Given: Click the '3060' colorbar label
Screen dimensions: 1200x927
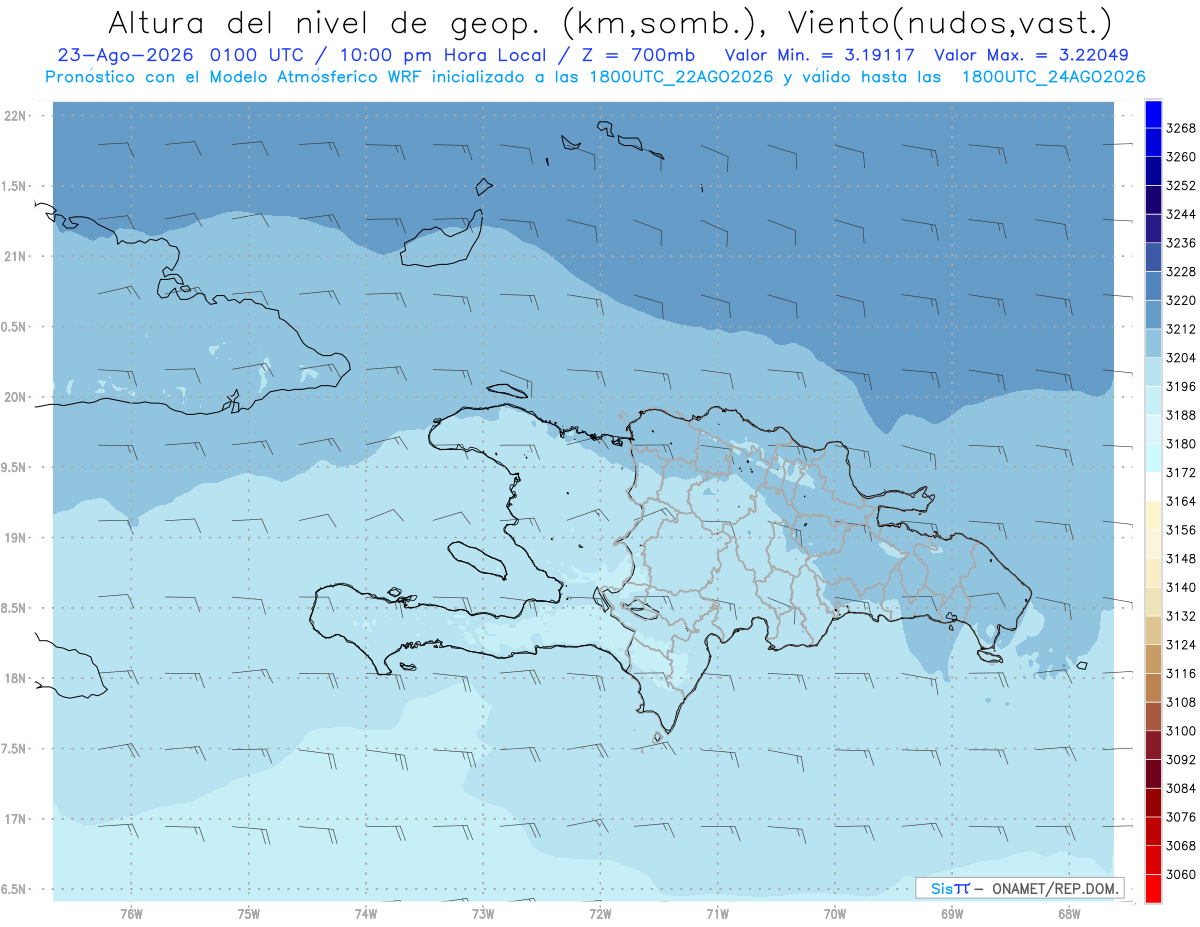Looking at the screenshot, I should click(1181, 875).
